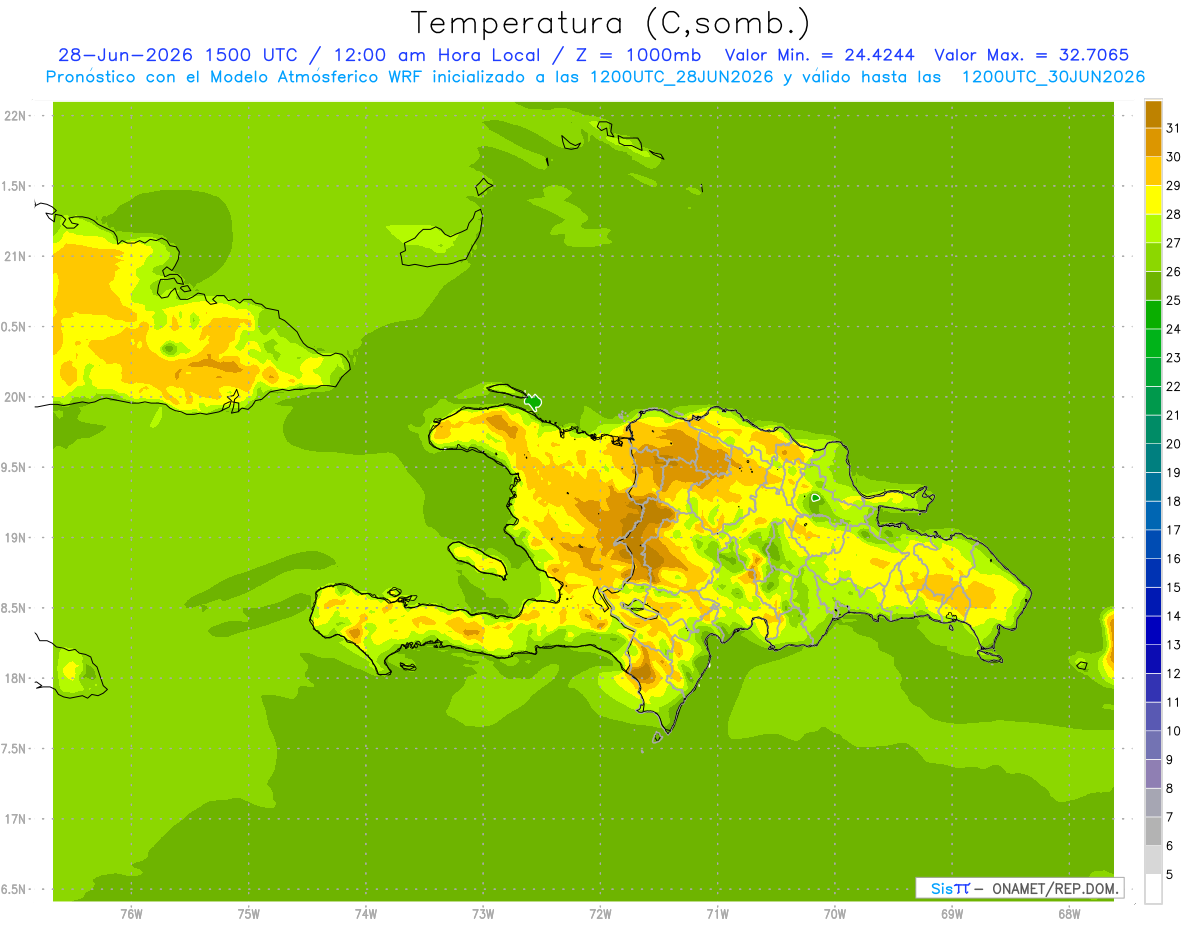Click the '22N' latitude label
1200x927 pixels.
16,115
